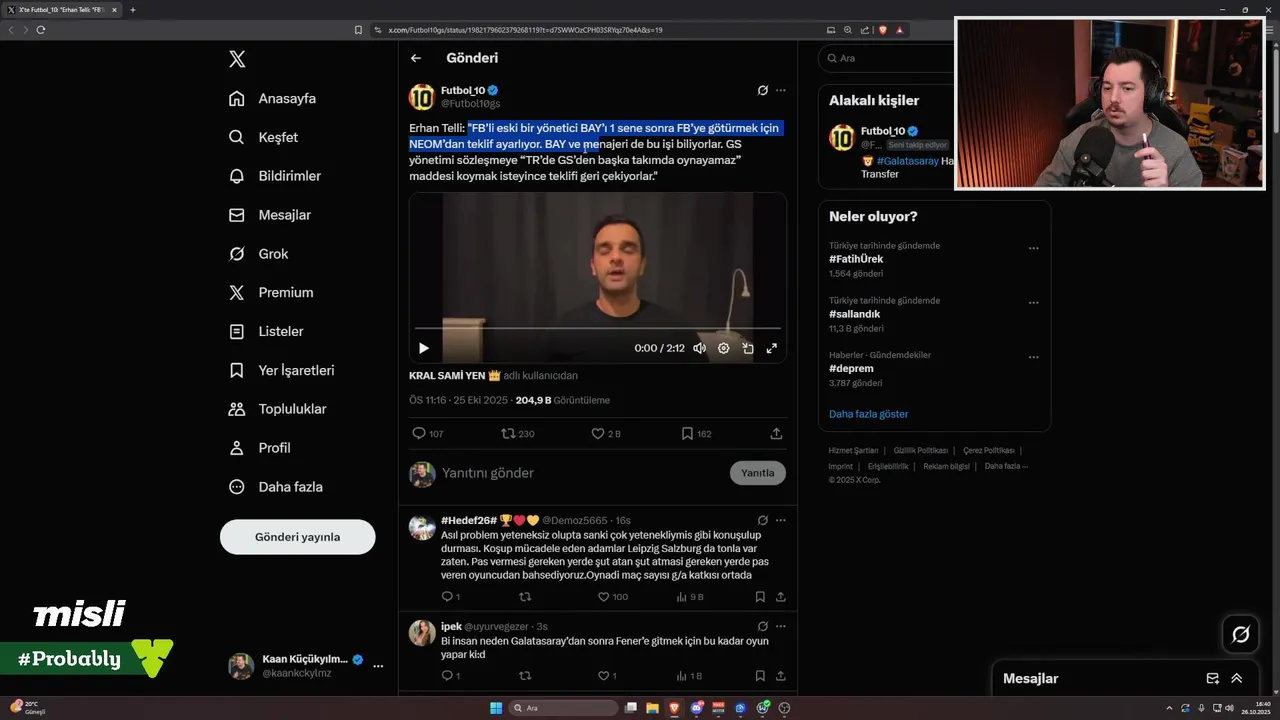Open Futbol_10 profile avatar on the post
This screenshot has width=1280, height=720.
click(422, 97)
